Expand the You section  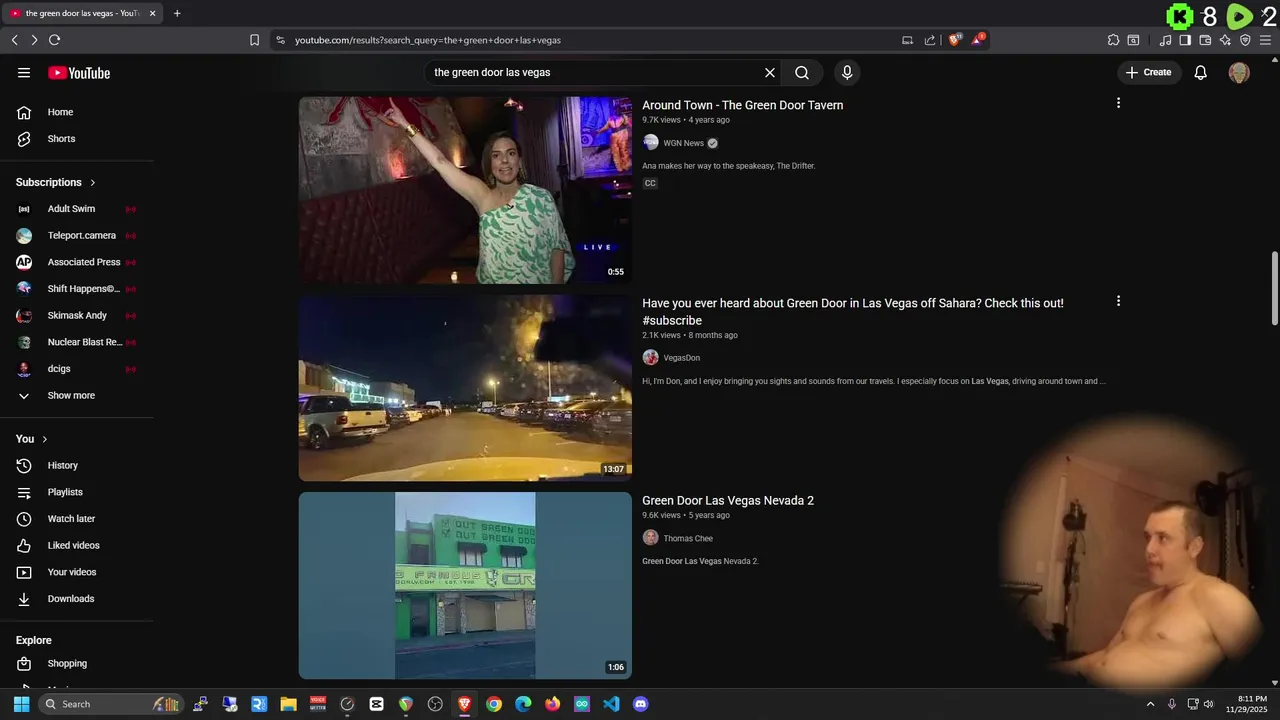(x=32, y=439)
